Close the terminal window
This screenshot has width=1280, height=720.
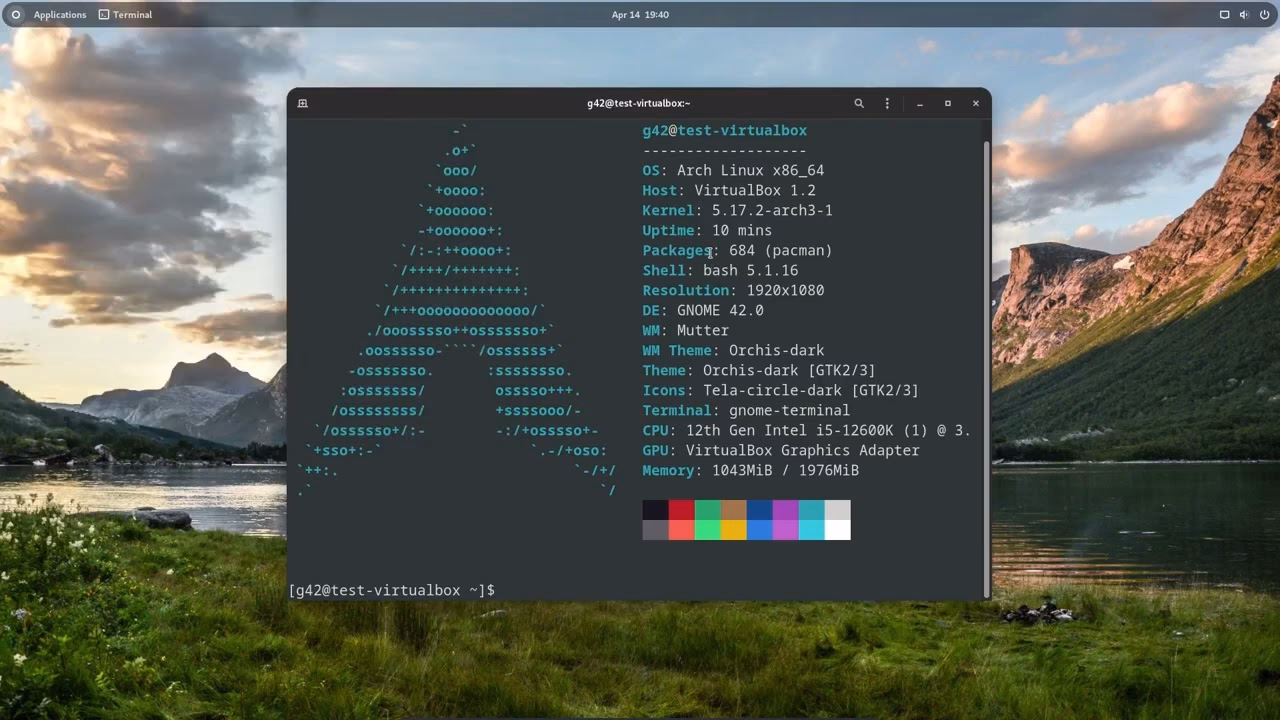pos(976,103)
